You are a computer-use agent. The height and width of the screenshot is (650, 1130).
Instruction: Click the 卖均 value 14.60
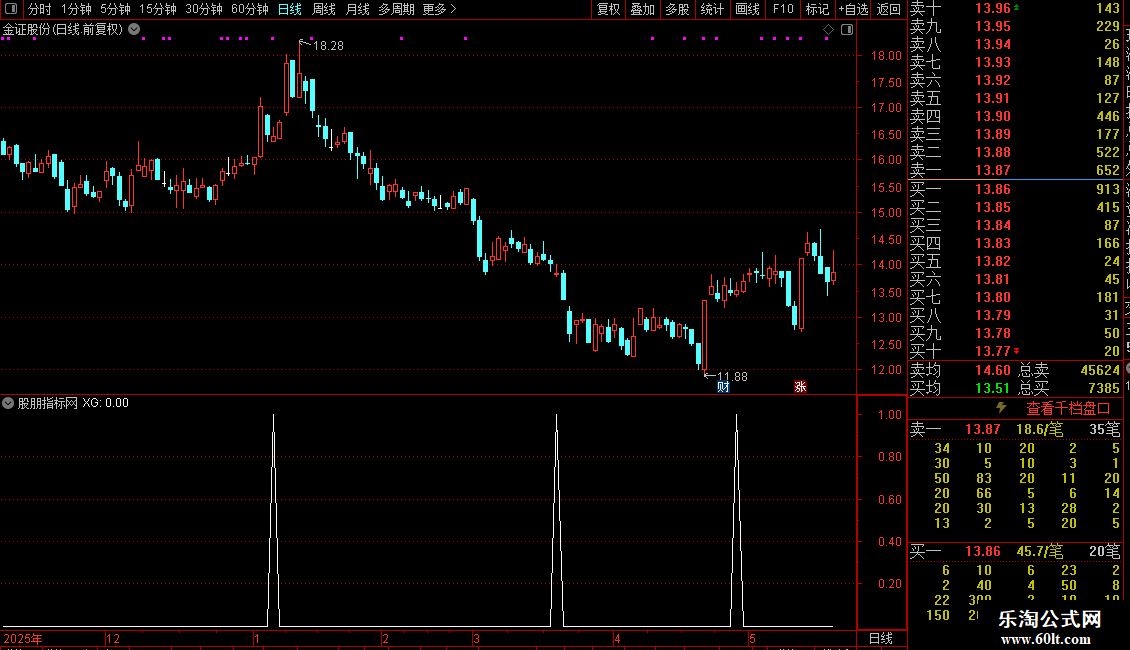(x=992, y=370)
